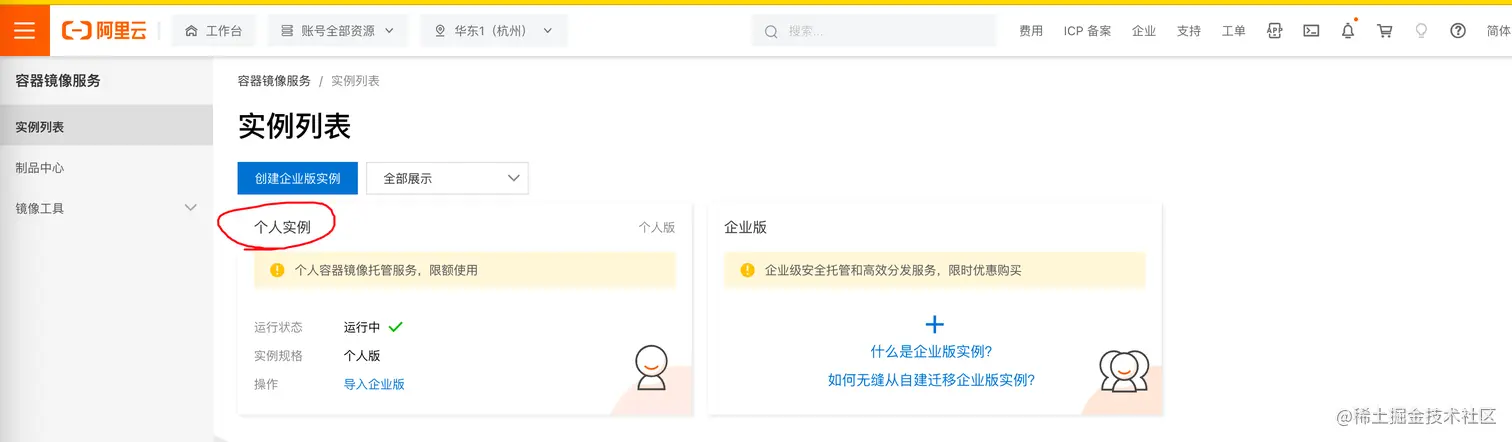1512x442 pixels.
Task: Launch Cloud Shell terminal icon
Action: coord(1311,31)
